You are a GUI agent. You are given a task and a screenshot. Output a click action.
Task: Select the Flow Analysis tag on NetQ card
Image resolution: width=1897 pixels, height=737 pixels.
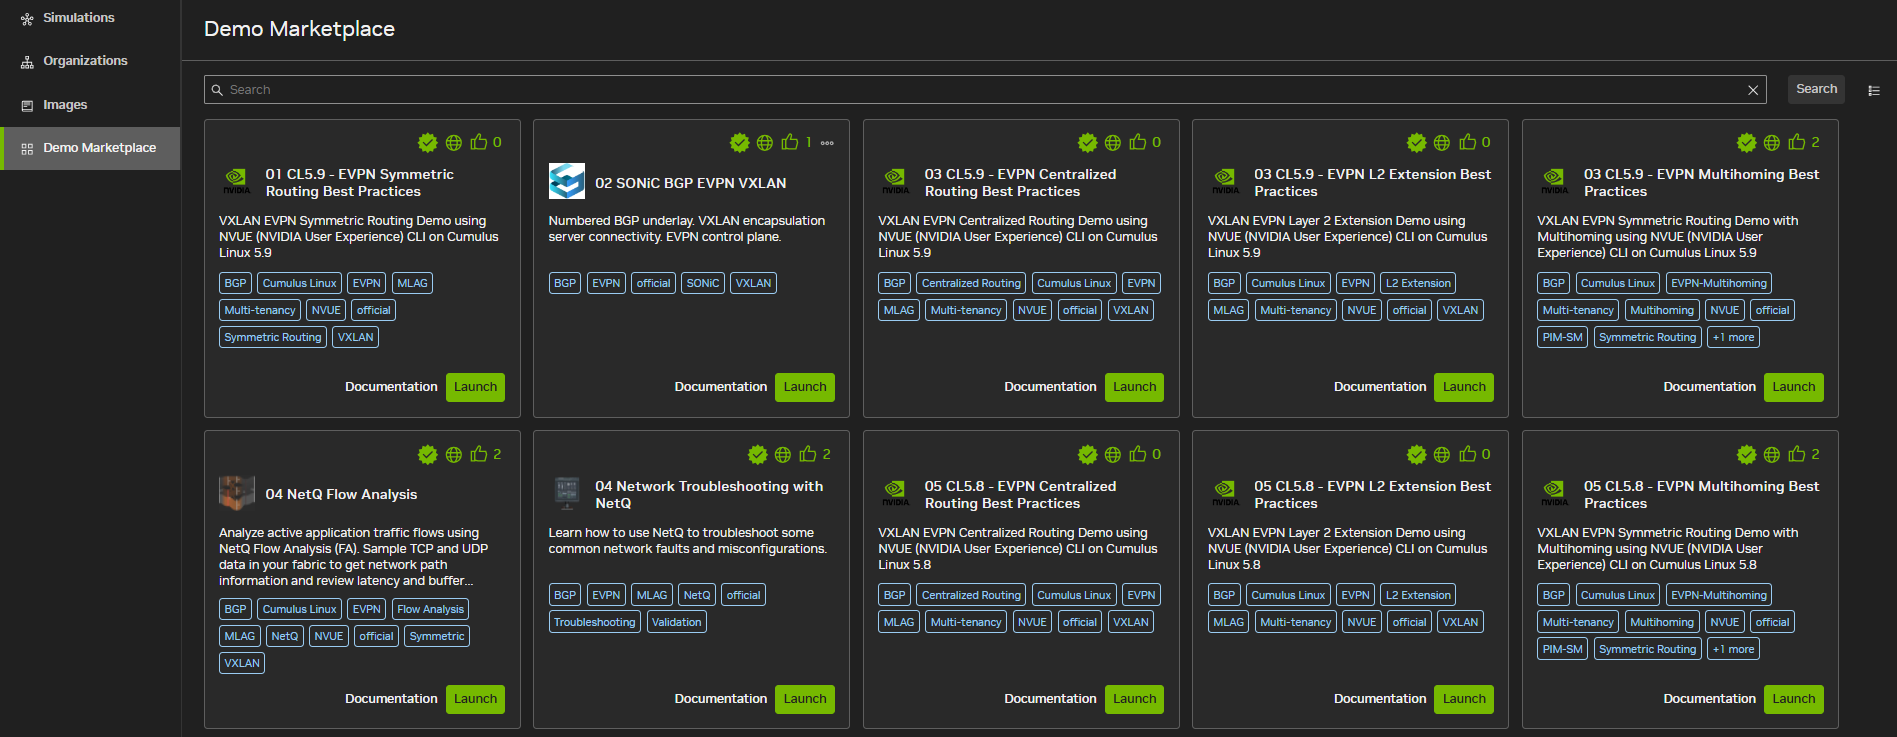[430, 609]
